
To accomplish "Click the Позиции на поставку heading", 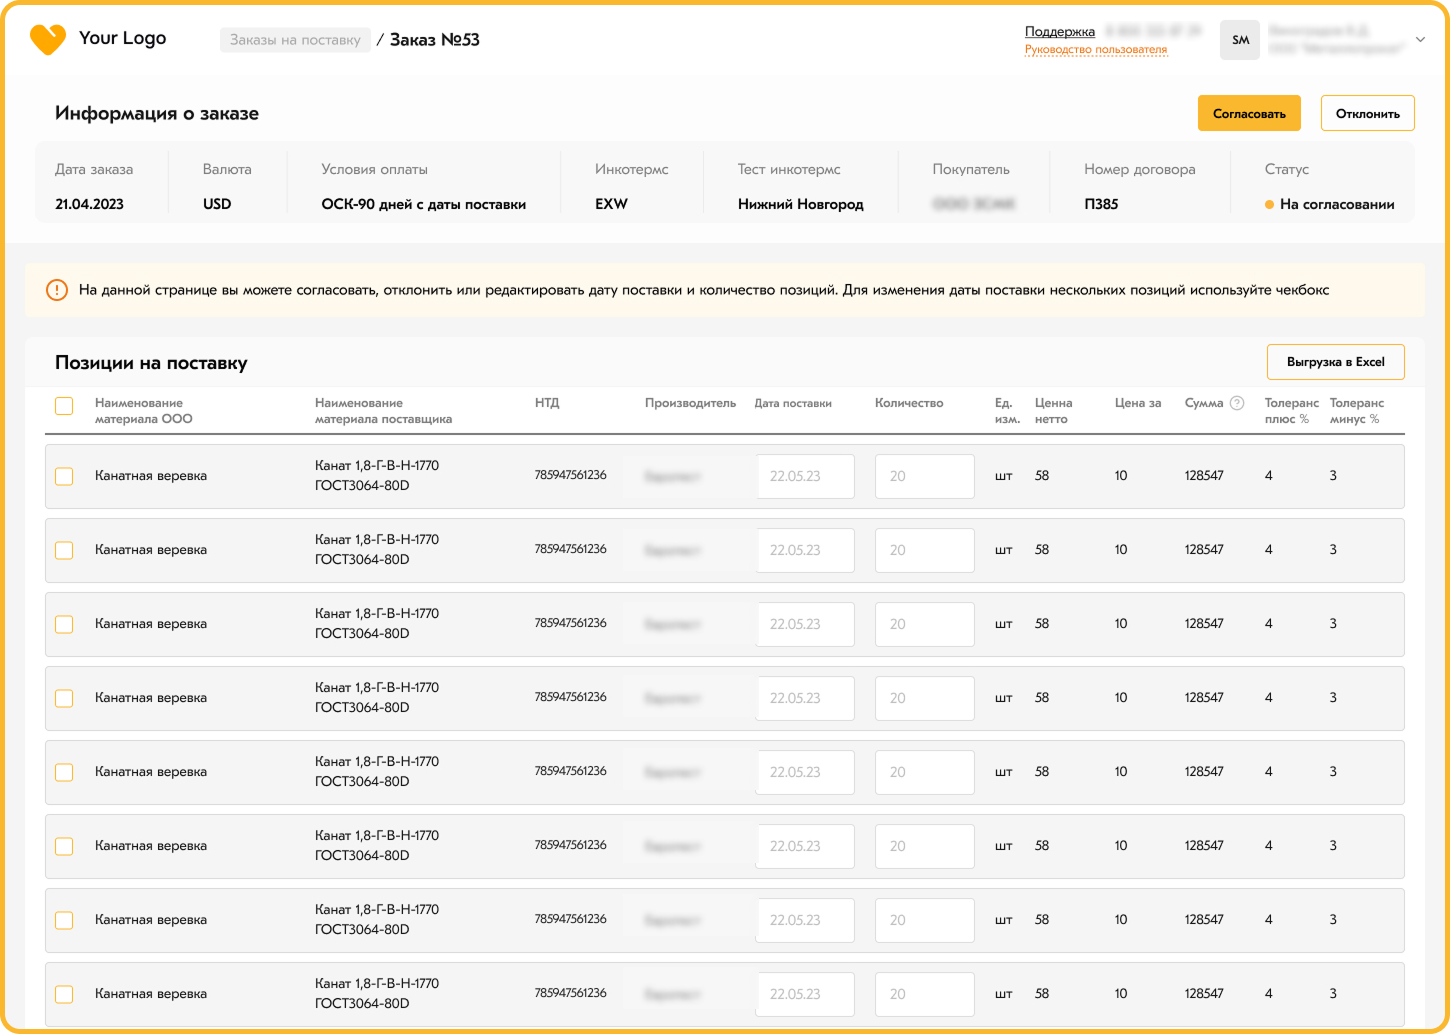I will tap(151, 363).
